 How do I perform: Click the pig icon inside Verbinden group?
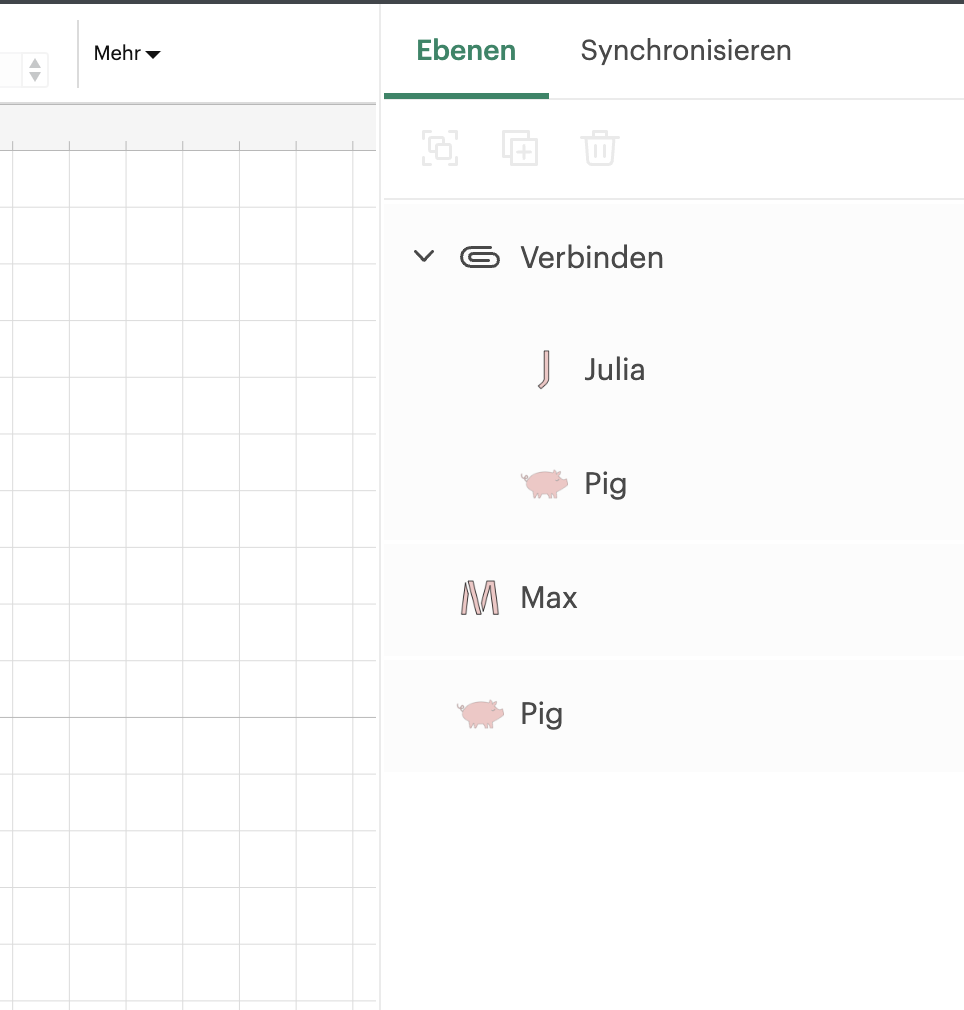click(x=544, y=485)
